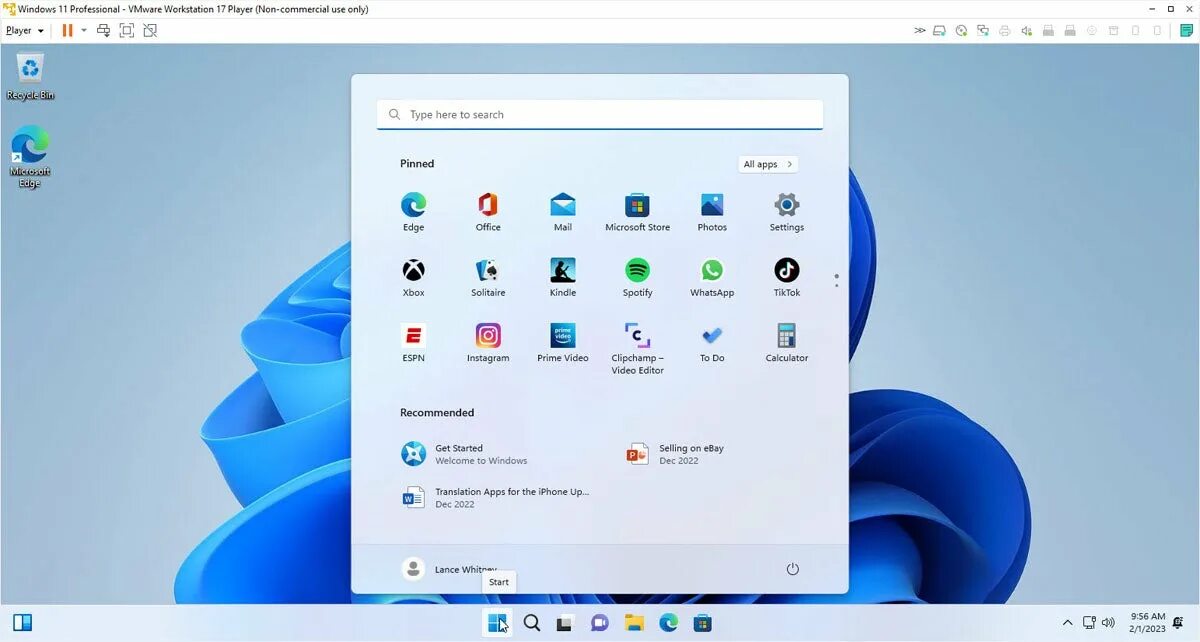The height and width of the screenshot is (642, 1200).
Task: Launch the To Do app
Action: pos(712,343)
